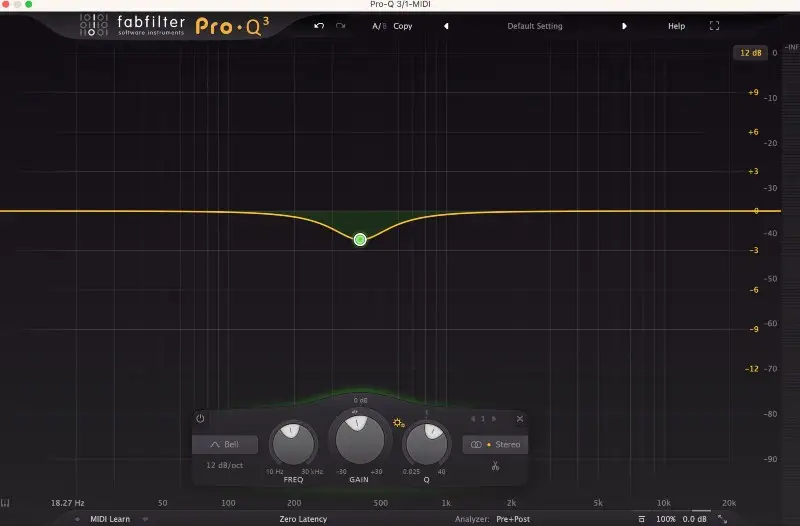
Task: Click the Undo arrow icon
Action: coord(319,26)
